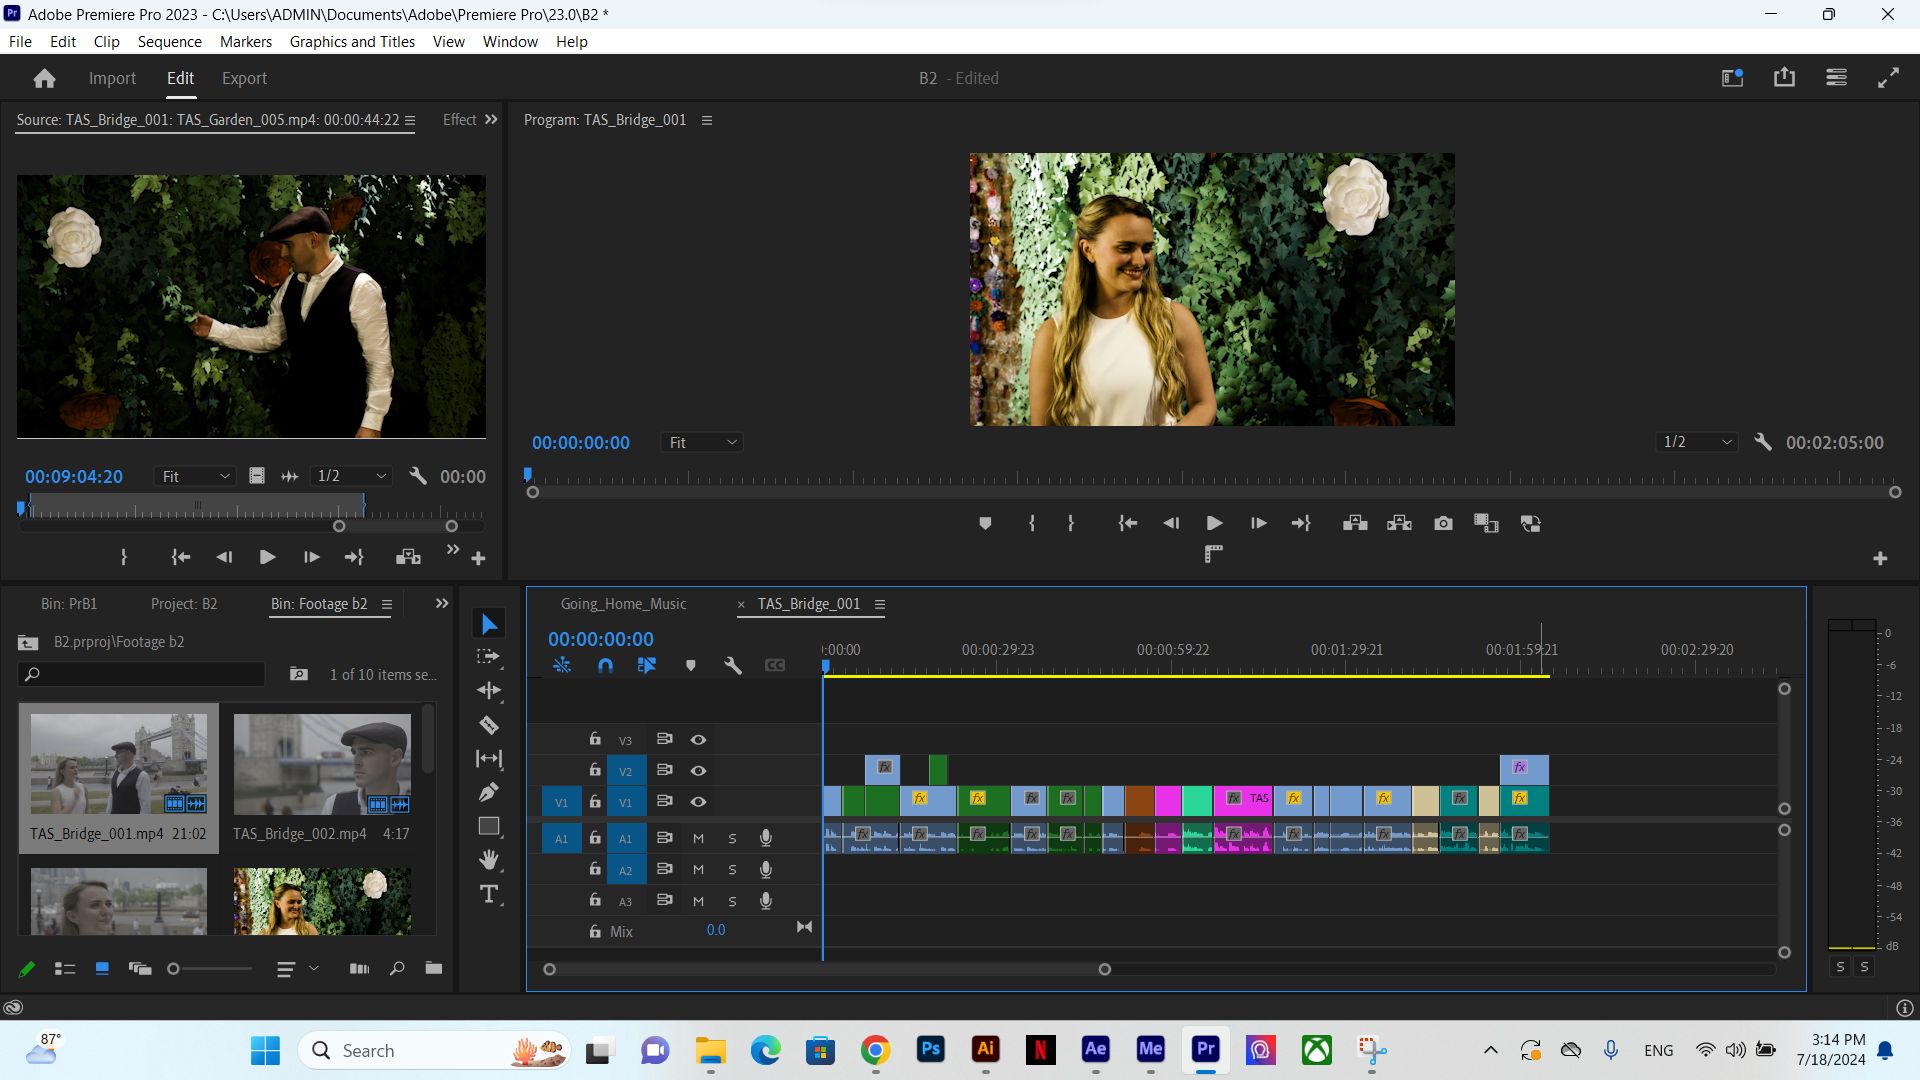Click the timeline horizontal zoom scrollbar
The width and height of the screenshot is (1920, 1080).
pyautogui.click(x=827, y=969)
